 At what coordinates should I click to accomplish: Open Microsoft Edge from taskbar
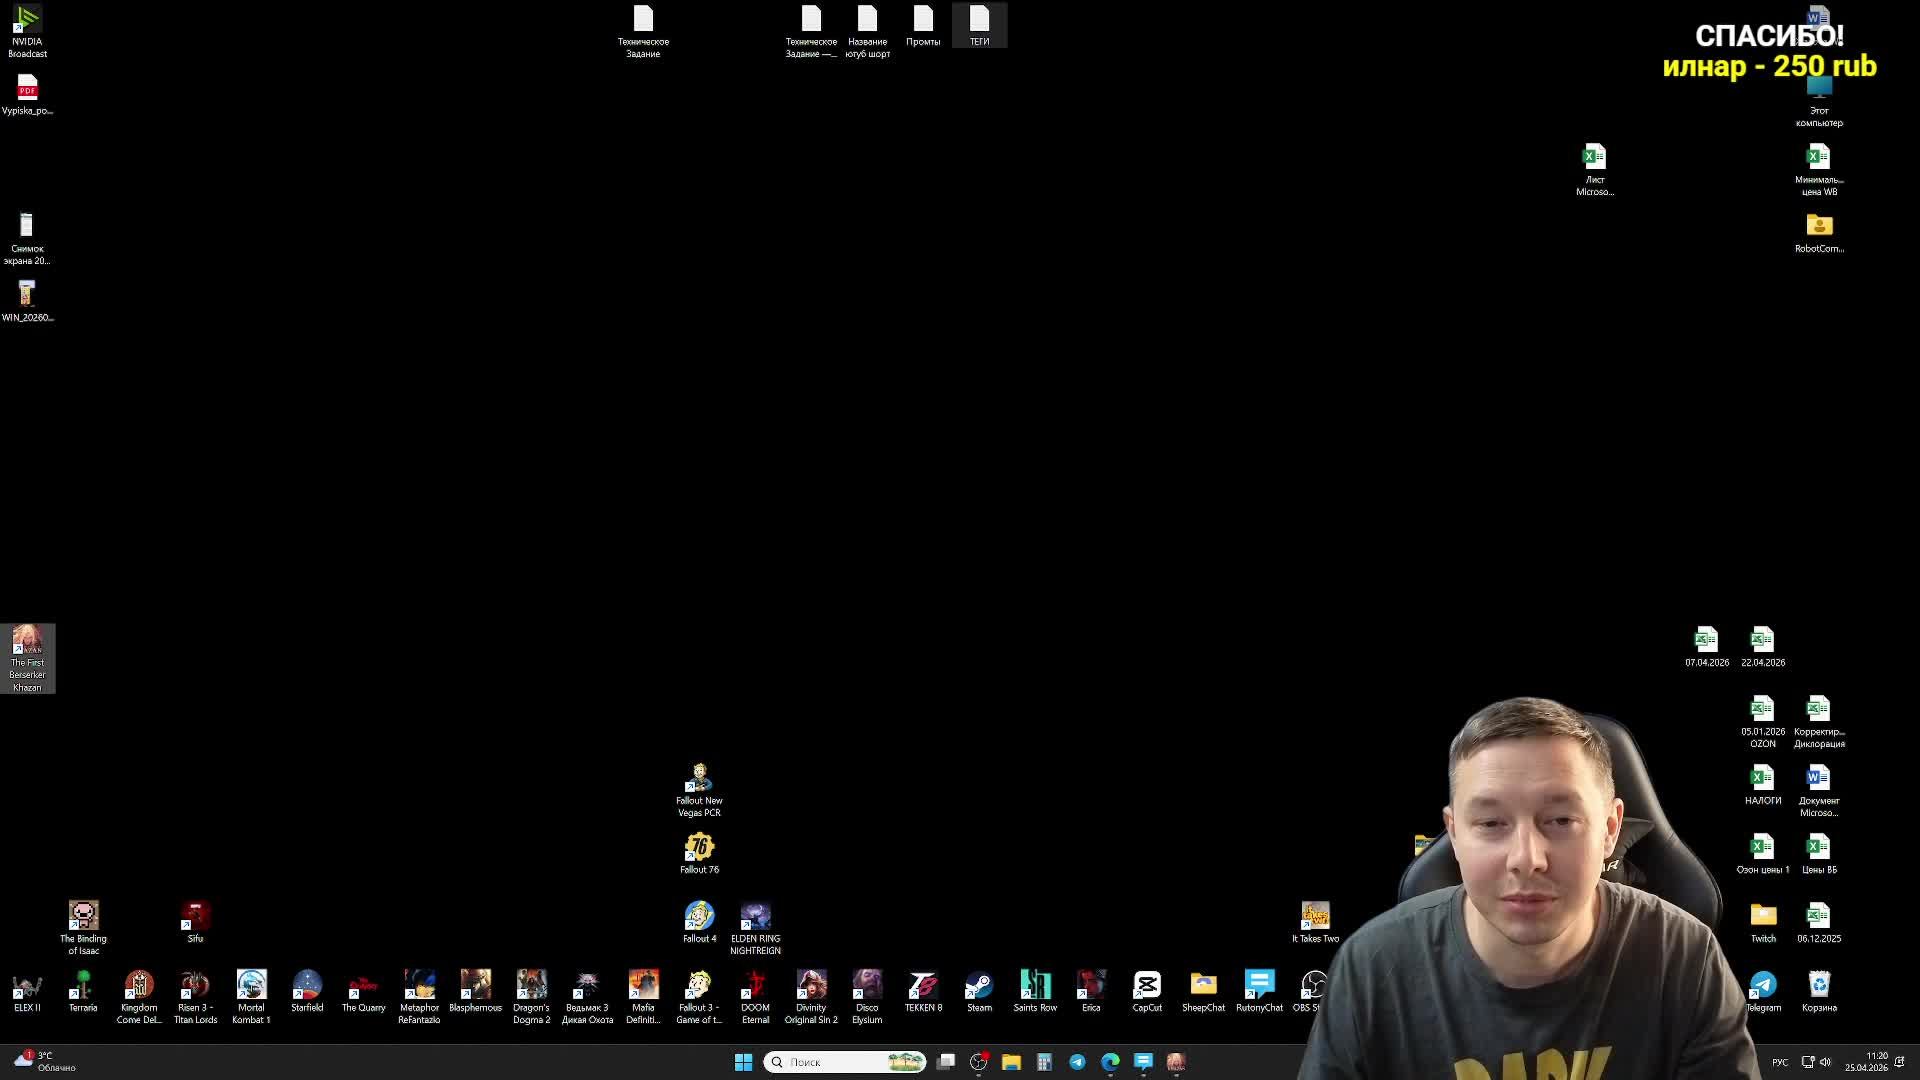point(1110,1062)
